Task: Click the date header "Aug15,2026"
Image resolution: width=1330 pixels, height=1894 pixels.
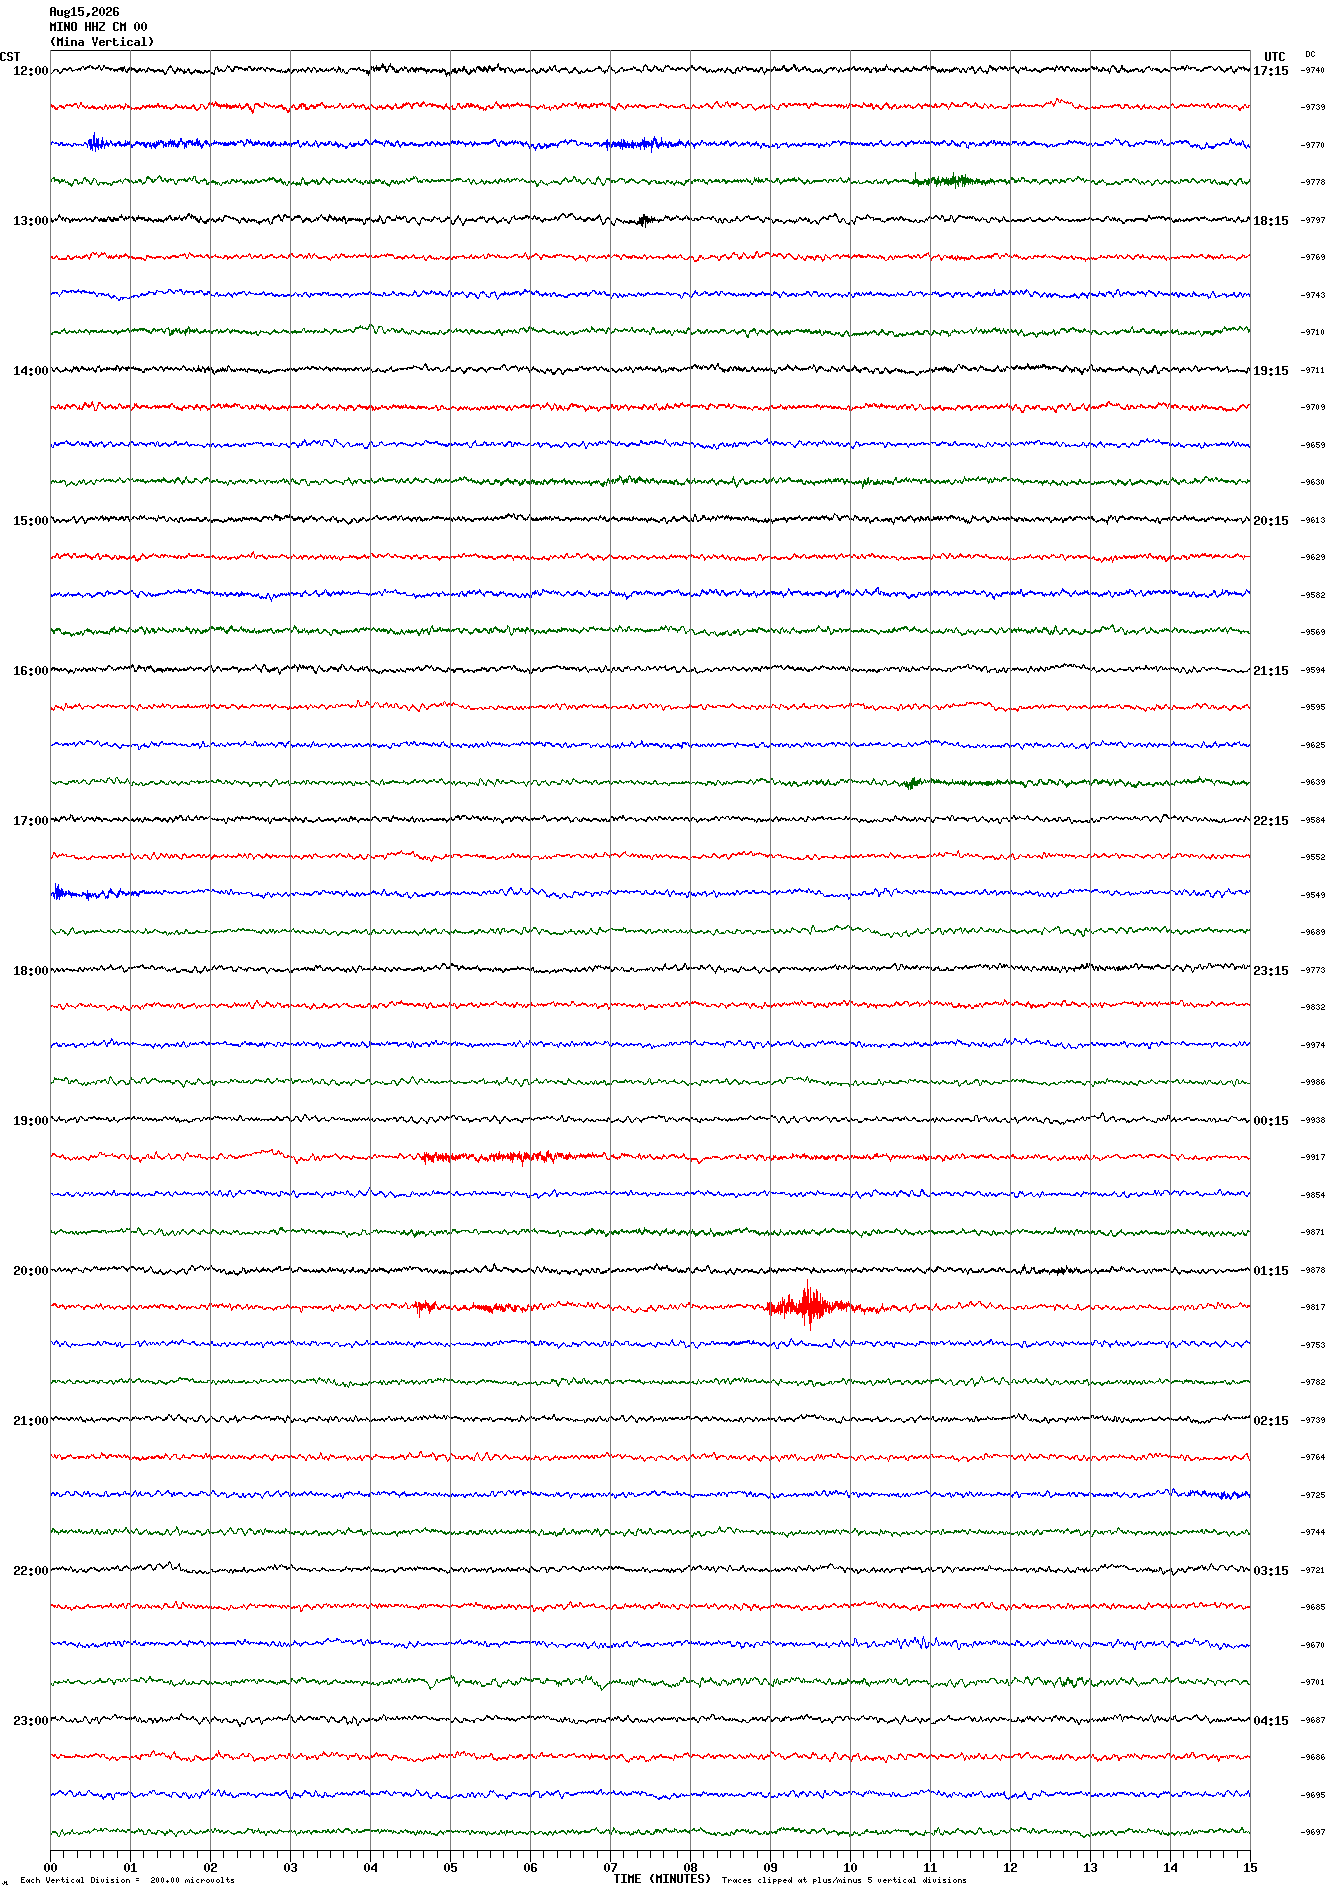Action: [84, 12]
